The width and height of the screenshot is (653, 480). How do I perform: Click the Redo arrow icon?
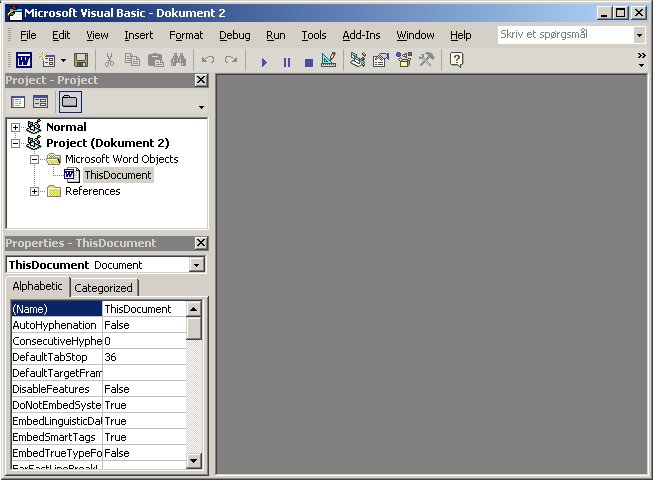231,60
